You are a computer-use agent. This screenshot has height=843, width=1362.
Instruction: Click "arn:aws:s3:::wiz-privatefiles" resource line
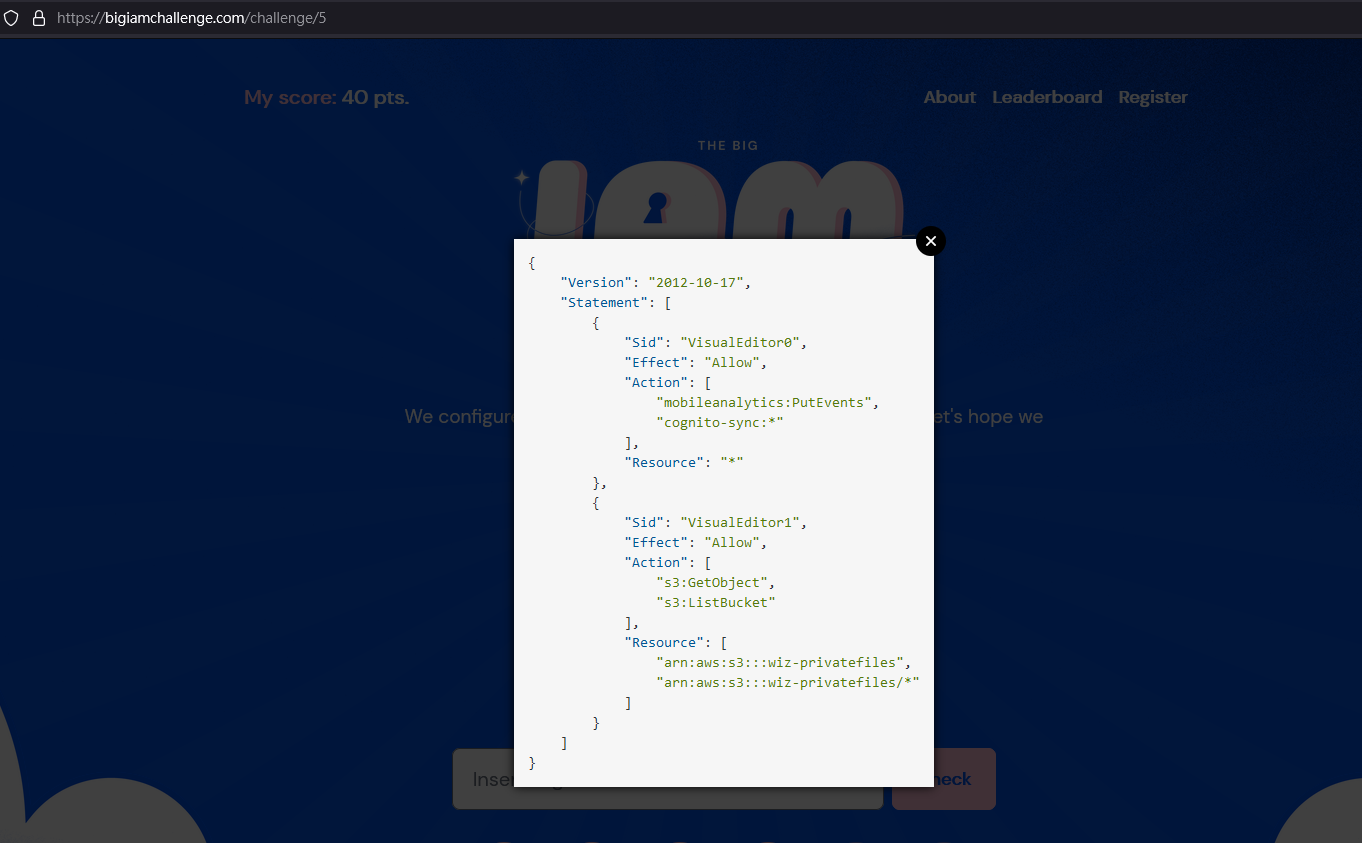[779, 662]
